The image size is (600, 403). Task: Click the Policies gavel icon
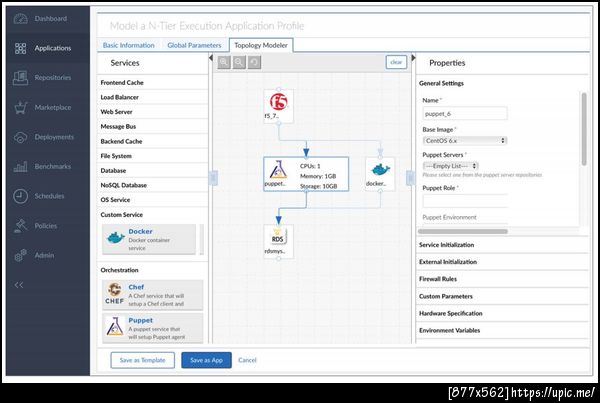[21, 226]
